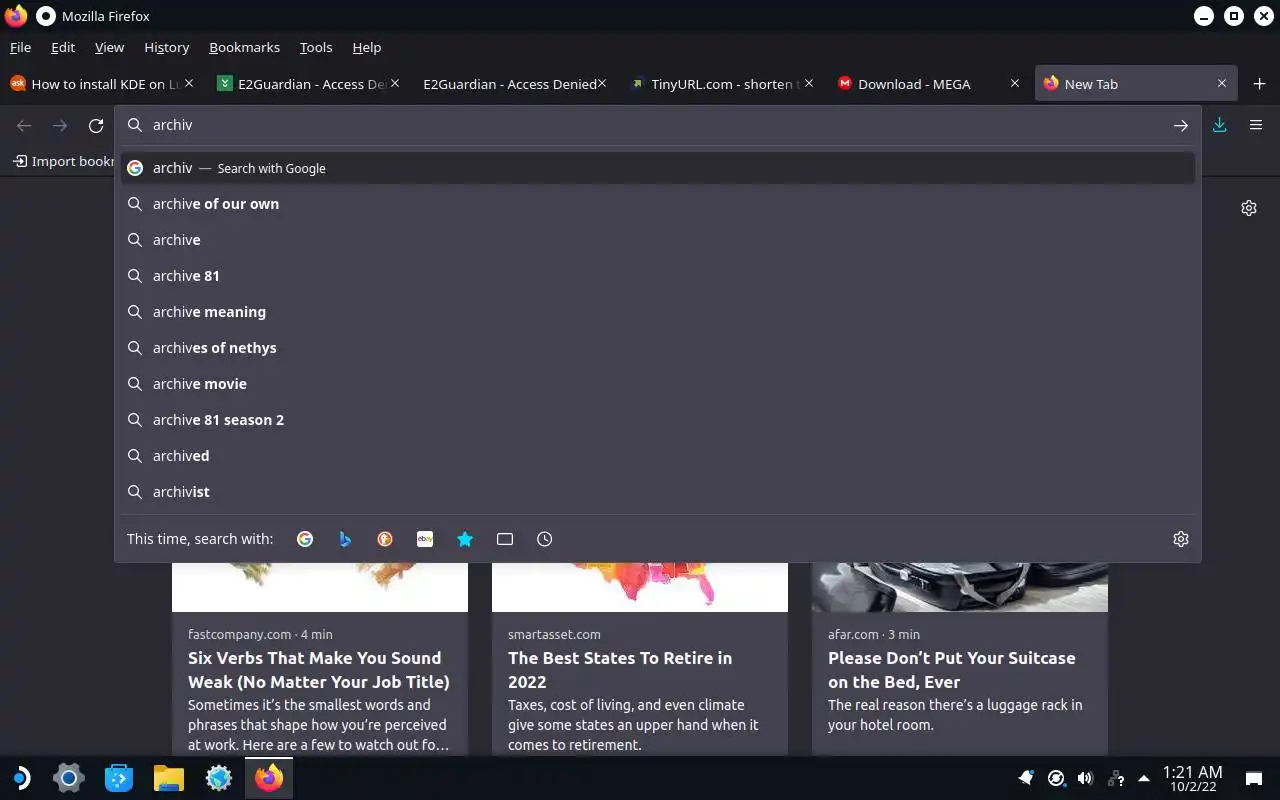Open network status in the system tray
The image size is (1280, 800).
[x=1116, y=778]
